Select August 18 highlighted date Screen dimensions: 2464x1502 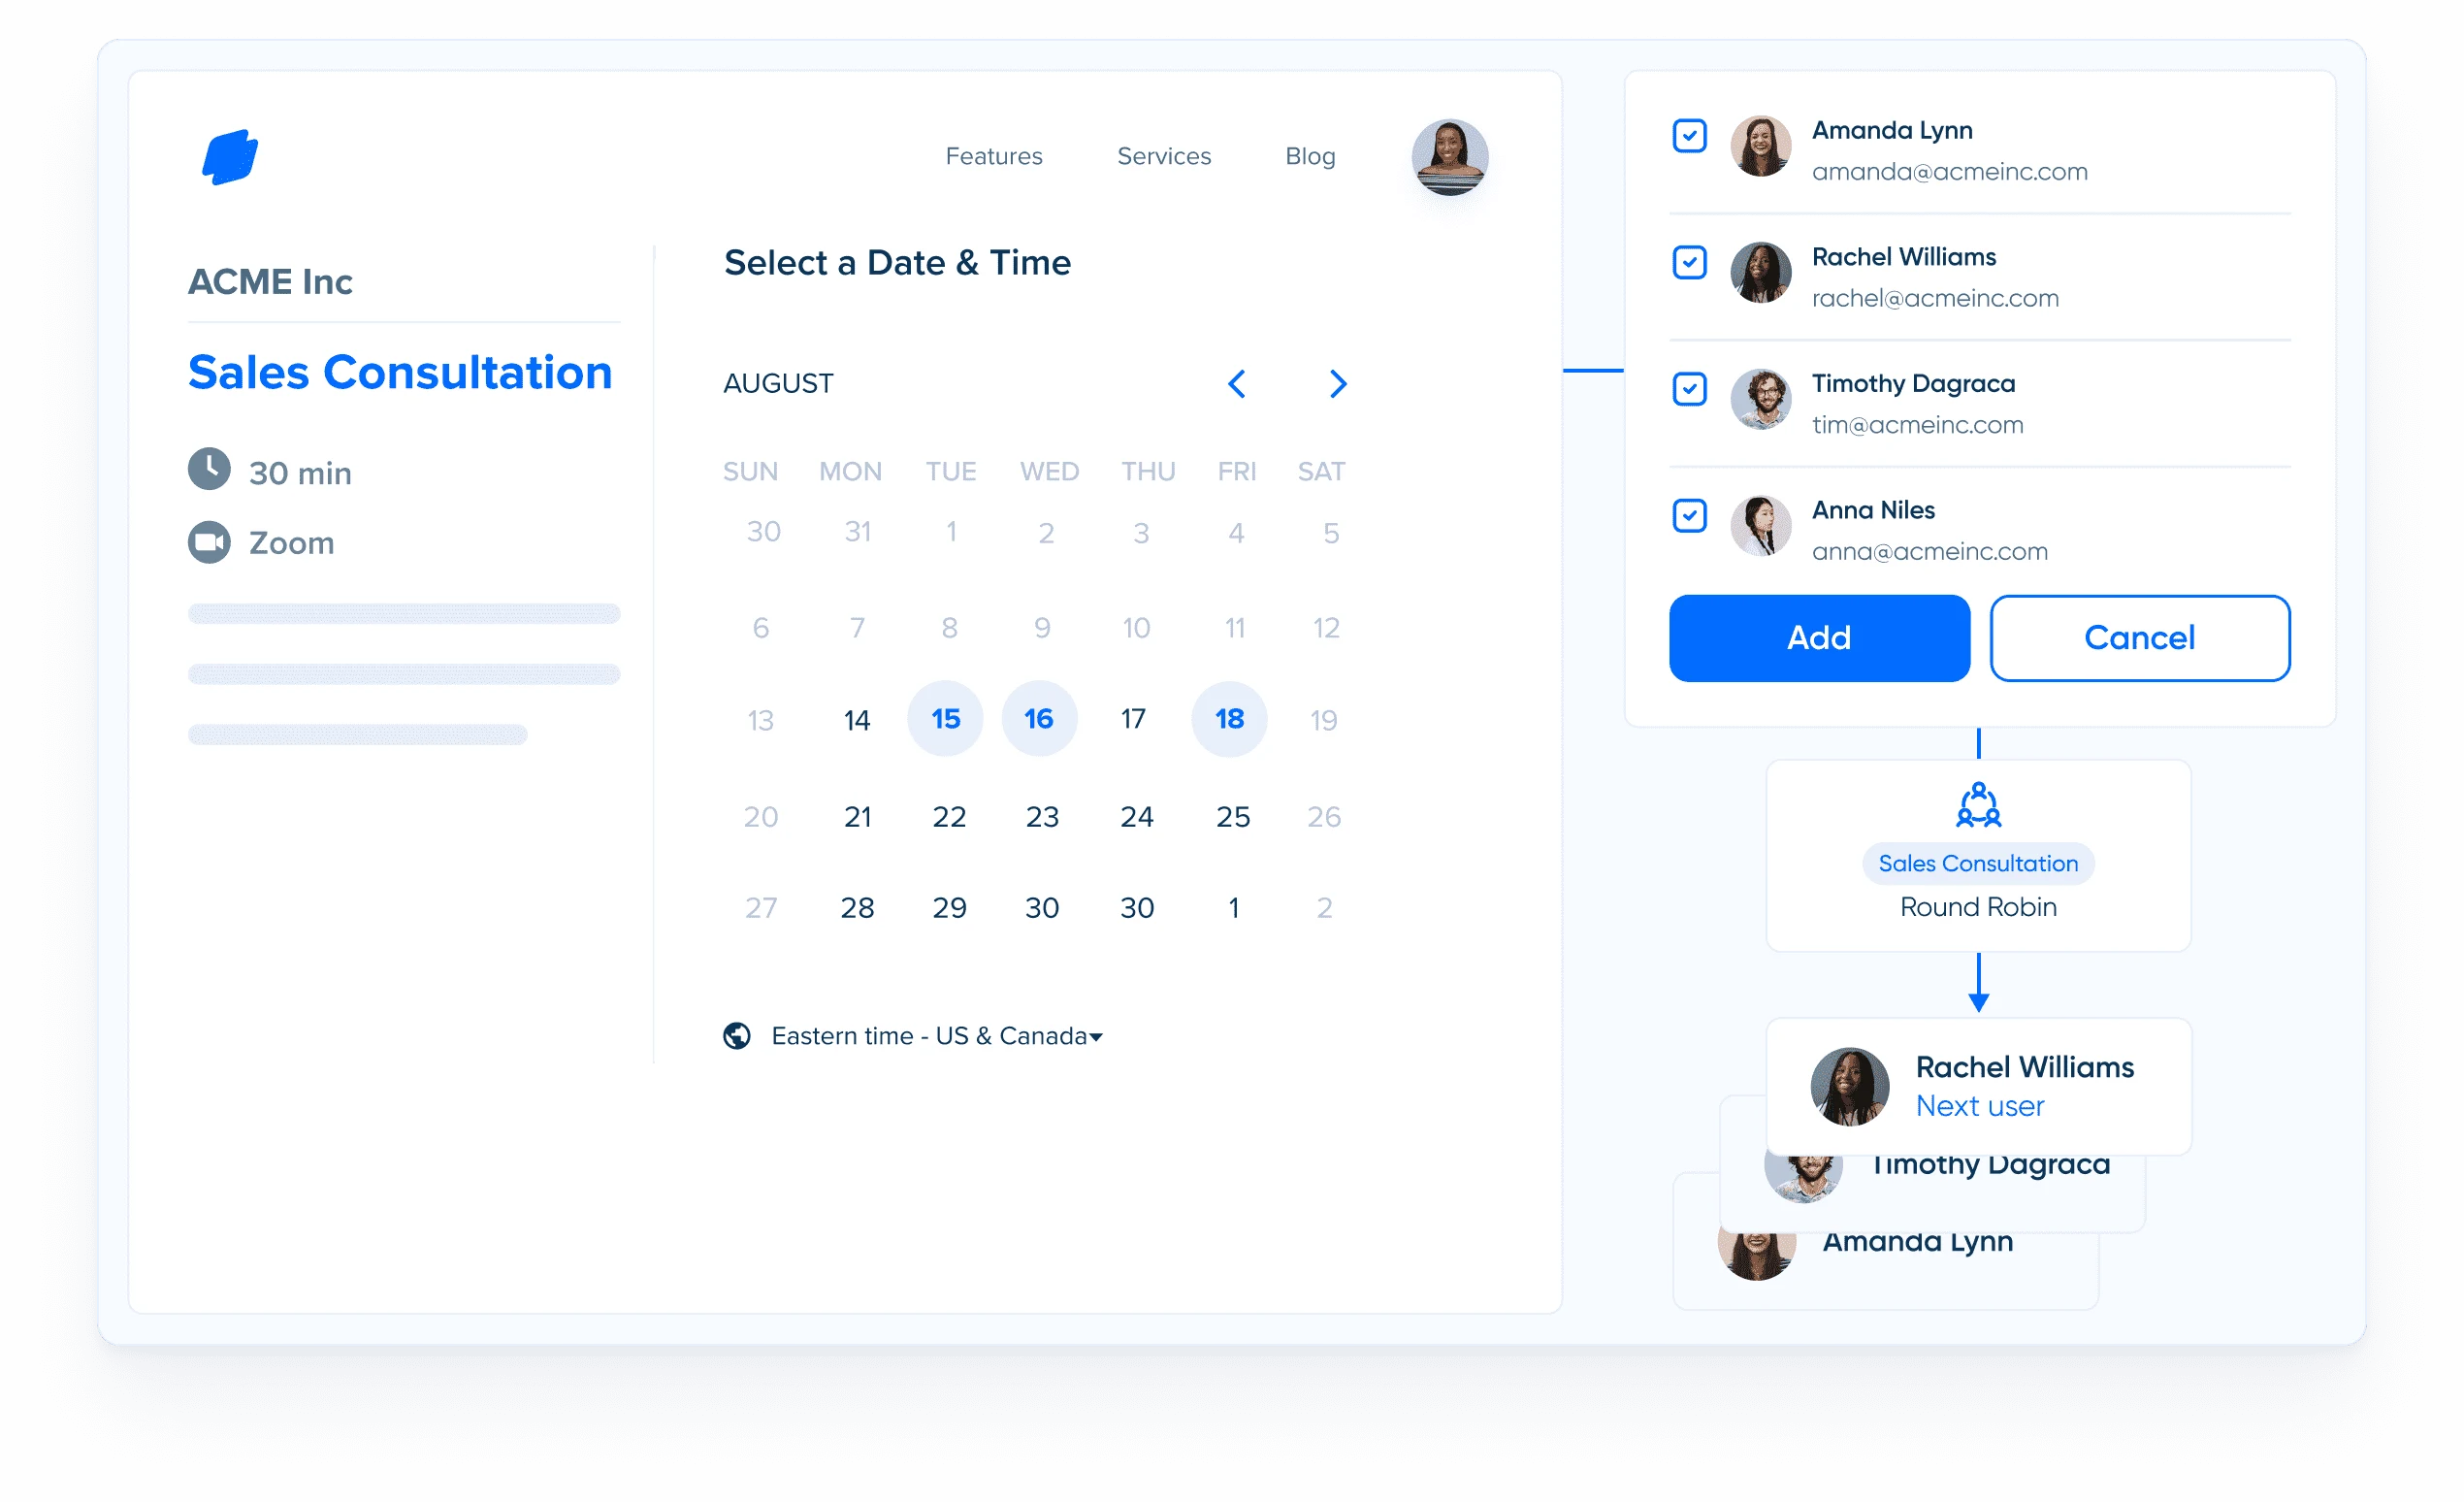1230,718
